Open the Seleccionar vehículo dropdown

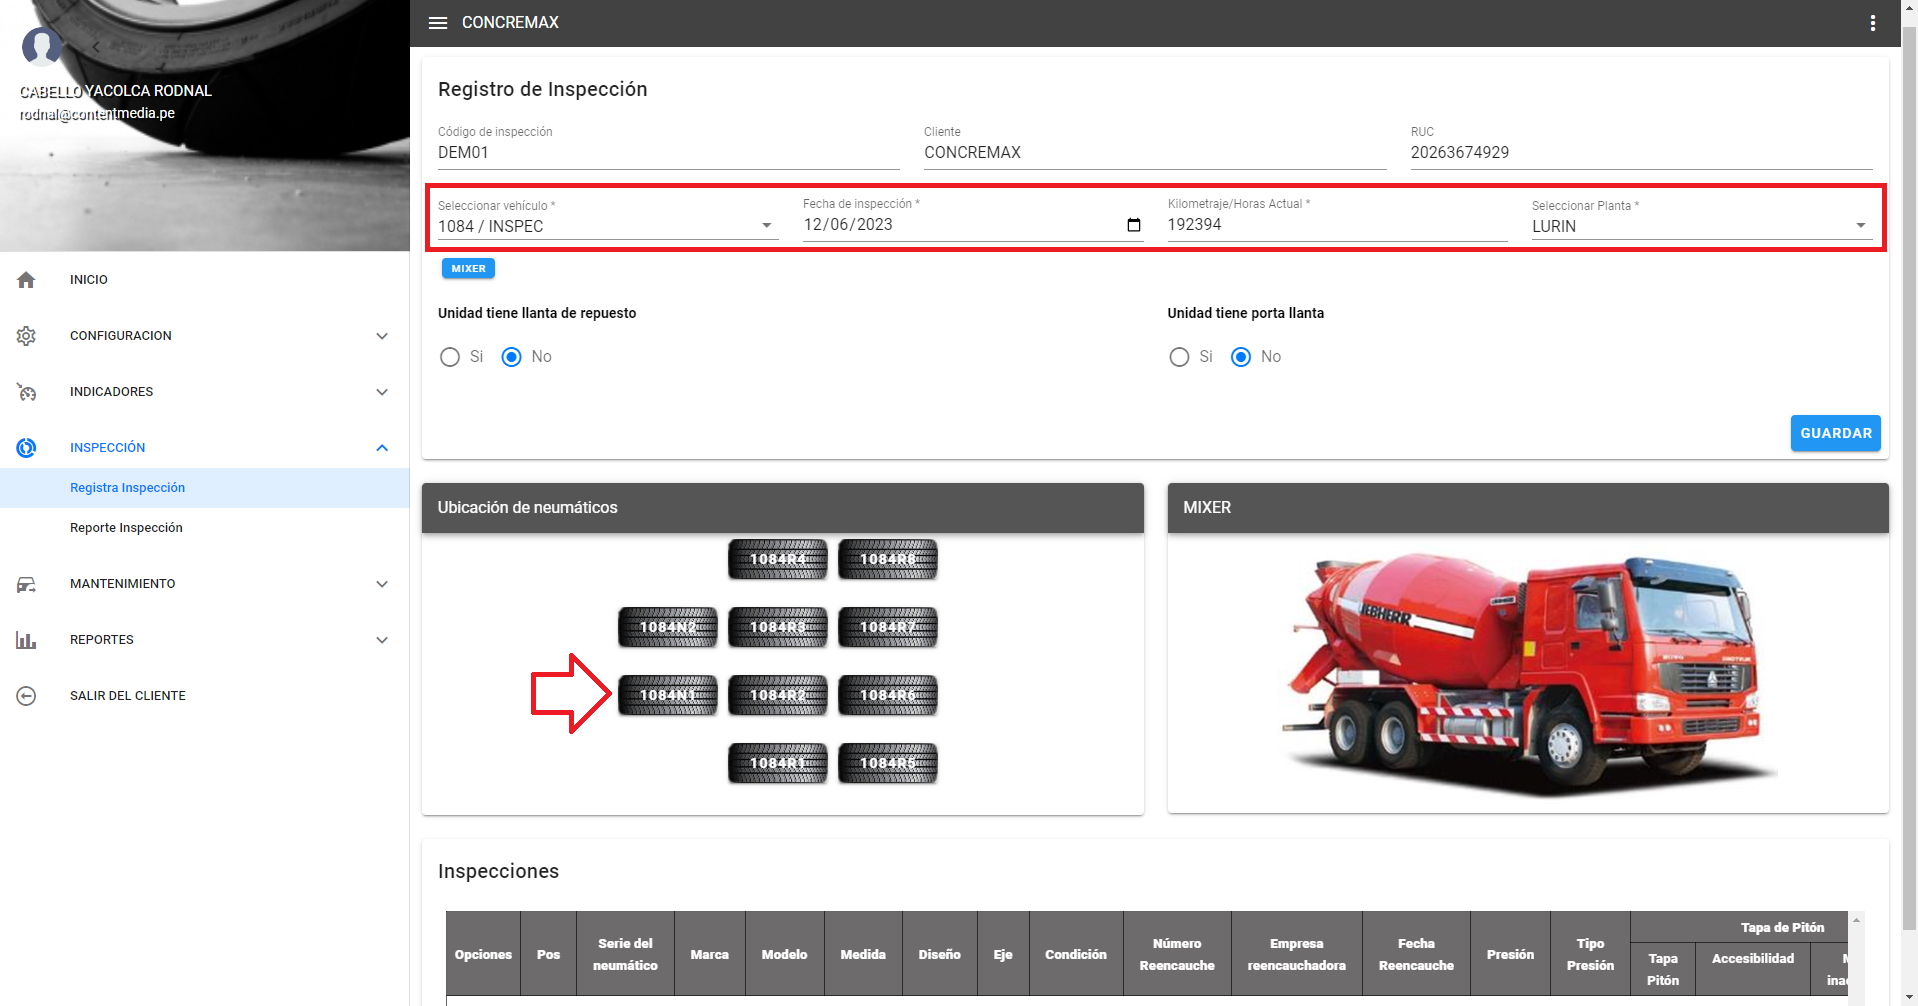click(x=606, y=226)
